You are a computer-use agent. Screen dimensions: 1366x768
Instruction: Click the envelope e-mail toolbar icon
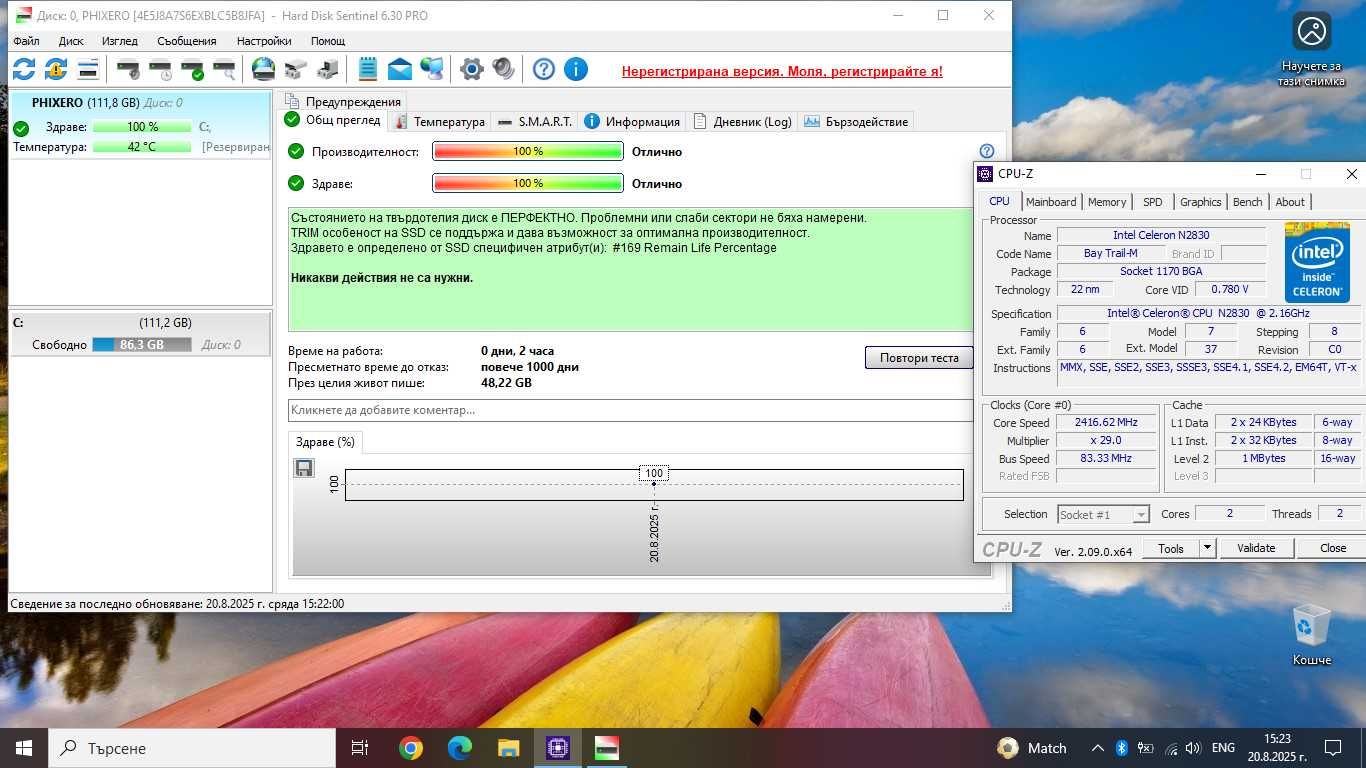[400, 69]
